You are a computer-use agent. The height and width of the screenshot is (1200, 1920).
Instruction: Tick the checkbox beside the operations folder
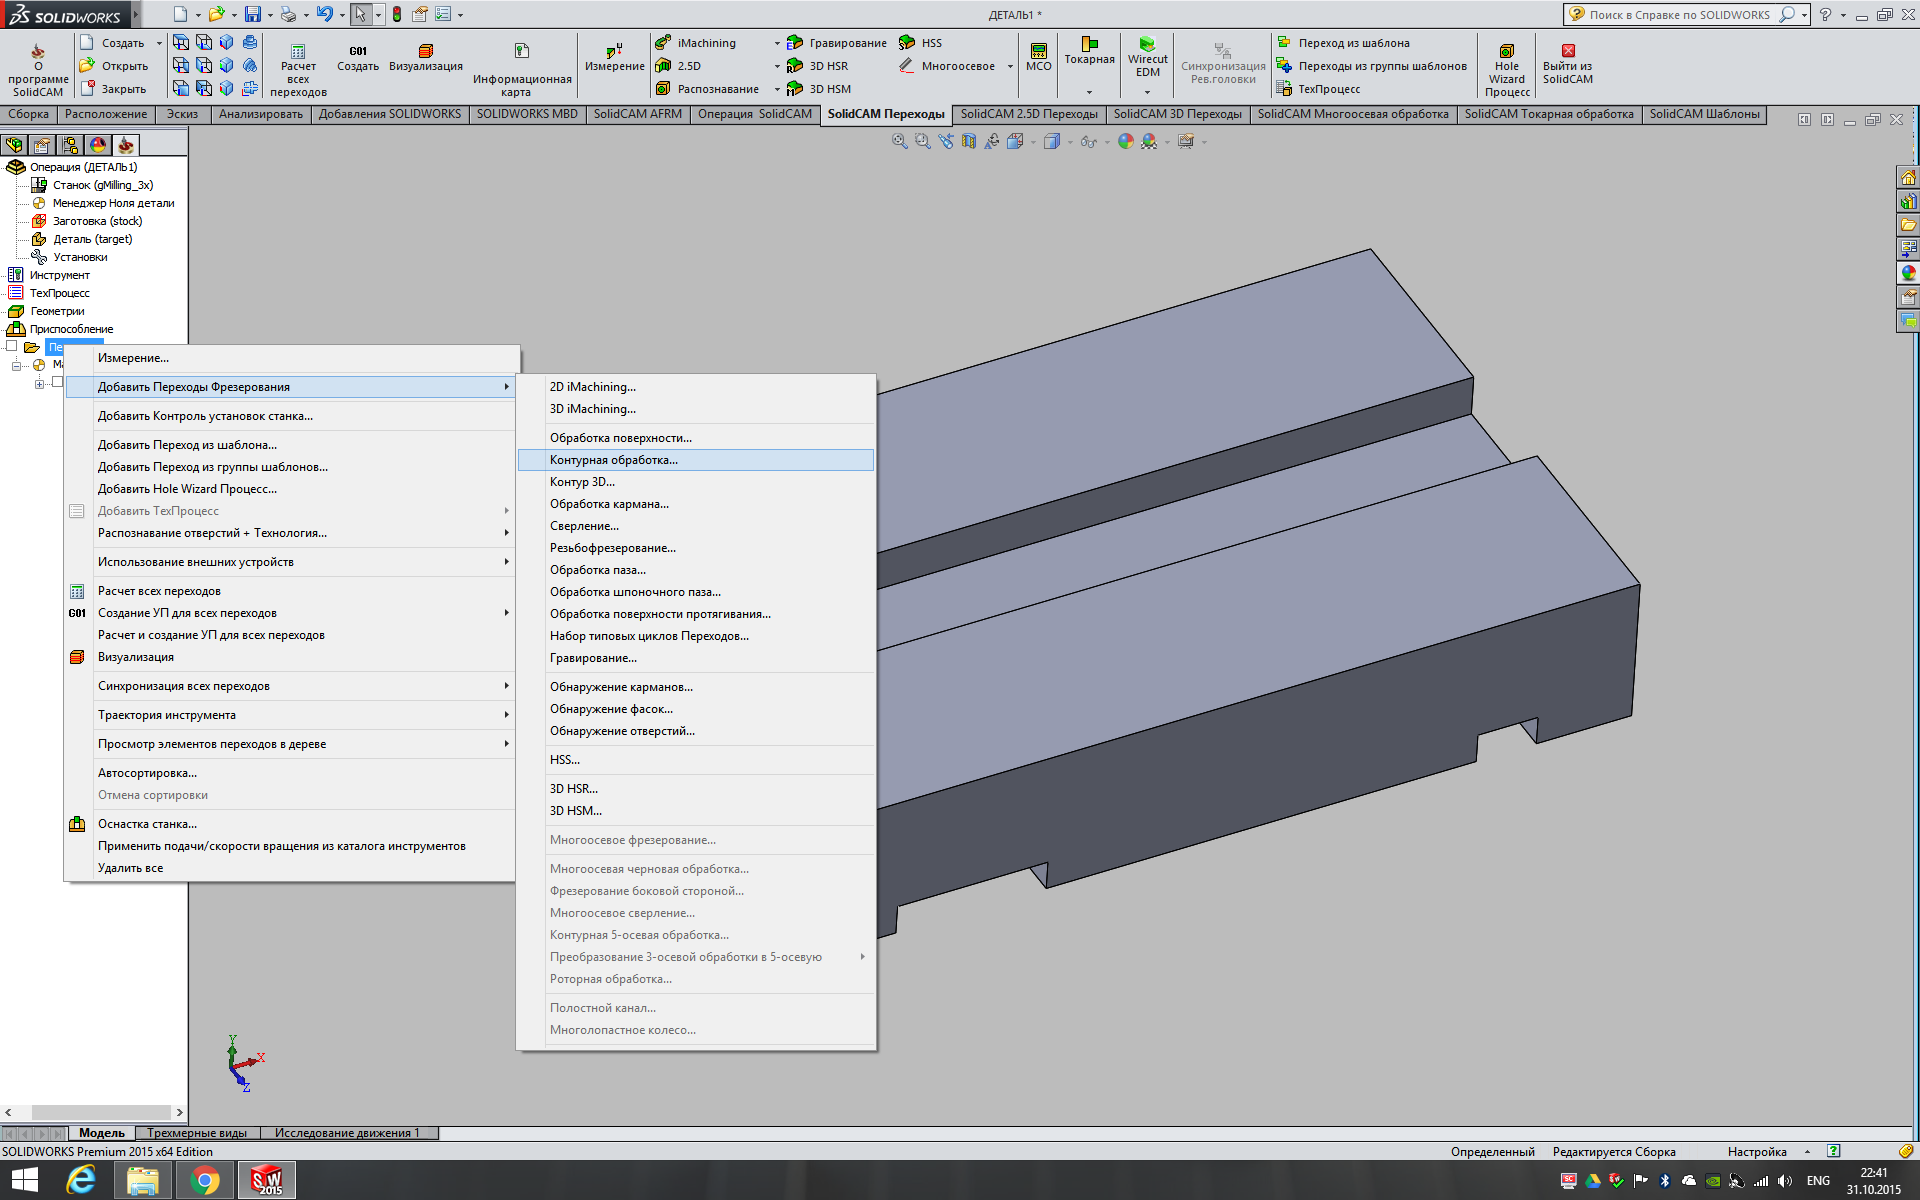tap(12, 346)
